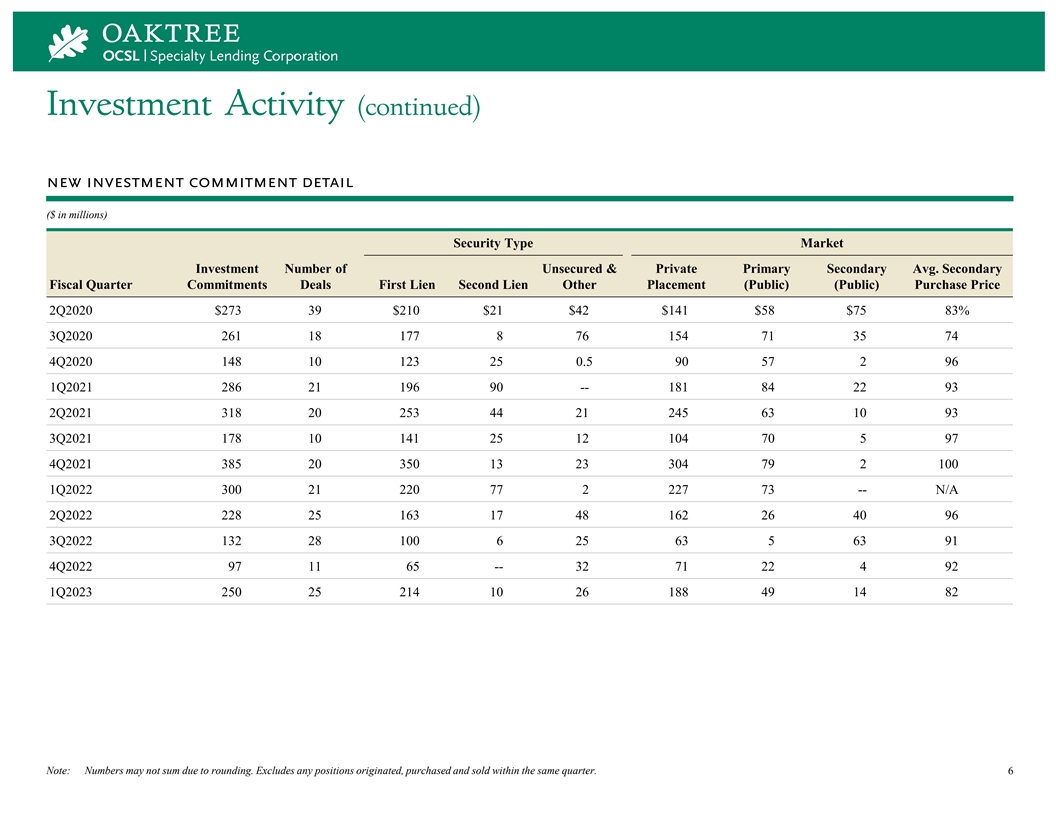Click the Investment Commitments column header
This screenshot has height=816, width=1056.
(x=227, y=277)
